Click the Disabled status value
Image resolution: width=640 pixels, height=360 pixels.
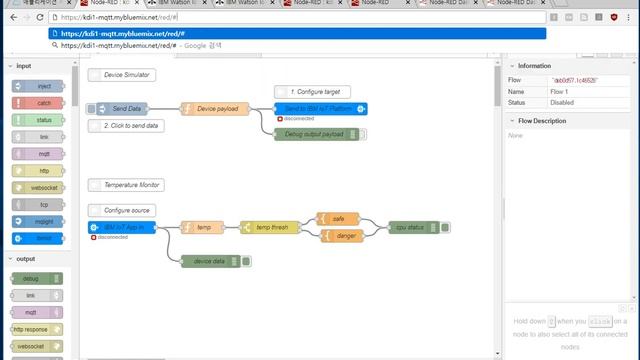click(x=562, y=103)
